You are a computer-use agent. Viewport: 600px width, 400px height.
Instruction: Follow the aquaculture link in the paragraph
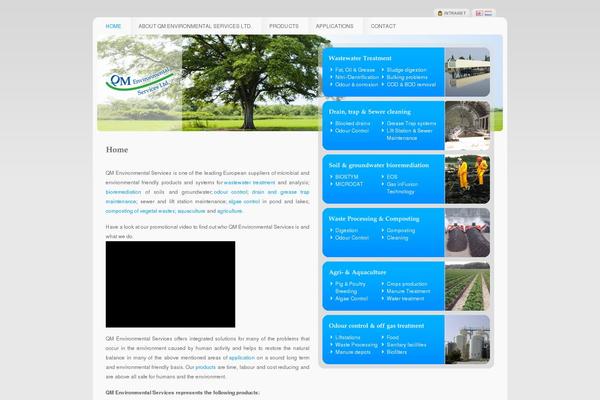click(191, 211)
